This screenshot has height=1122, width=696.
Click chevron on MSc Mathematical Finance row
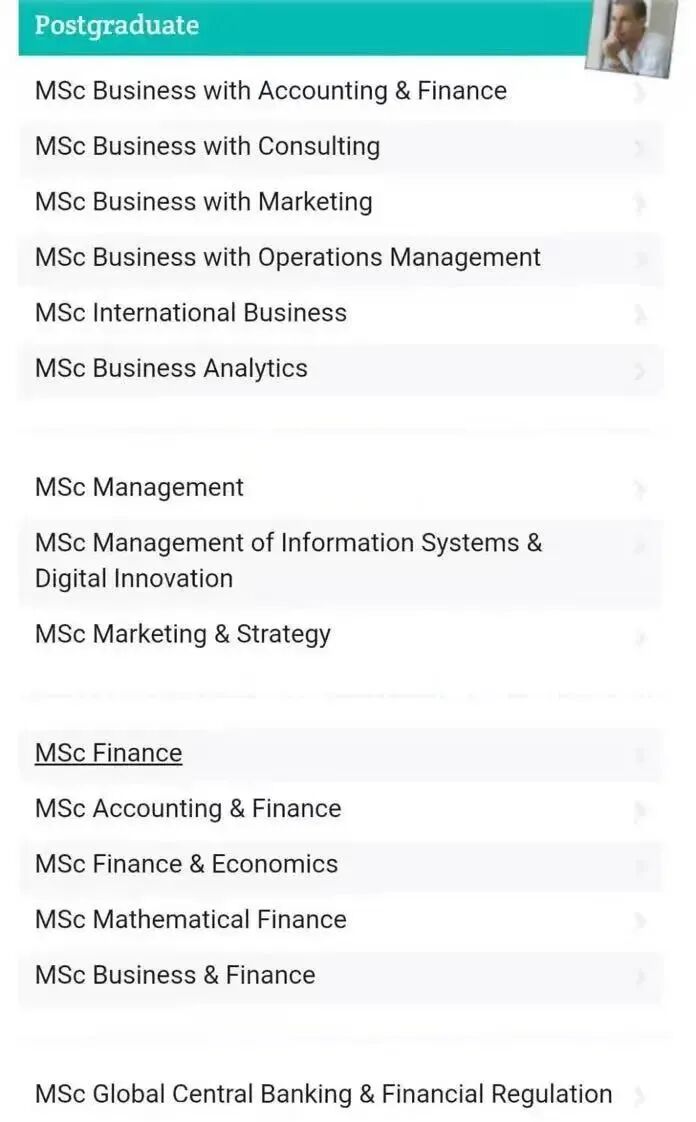[x=640, y=920]
